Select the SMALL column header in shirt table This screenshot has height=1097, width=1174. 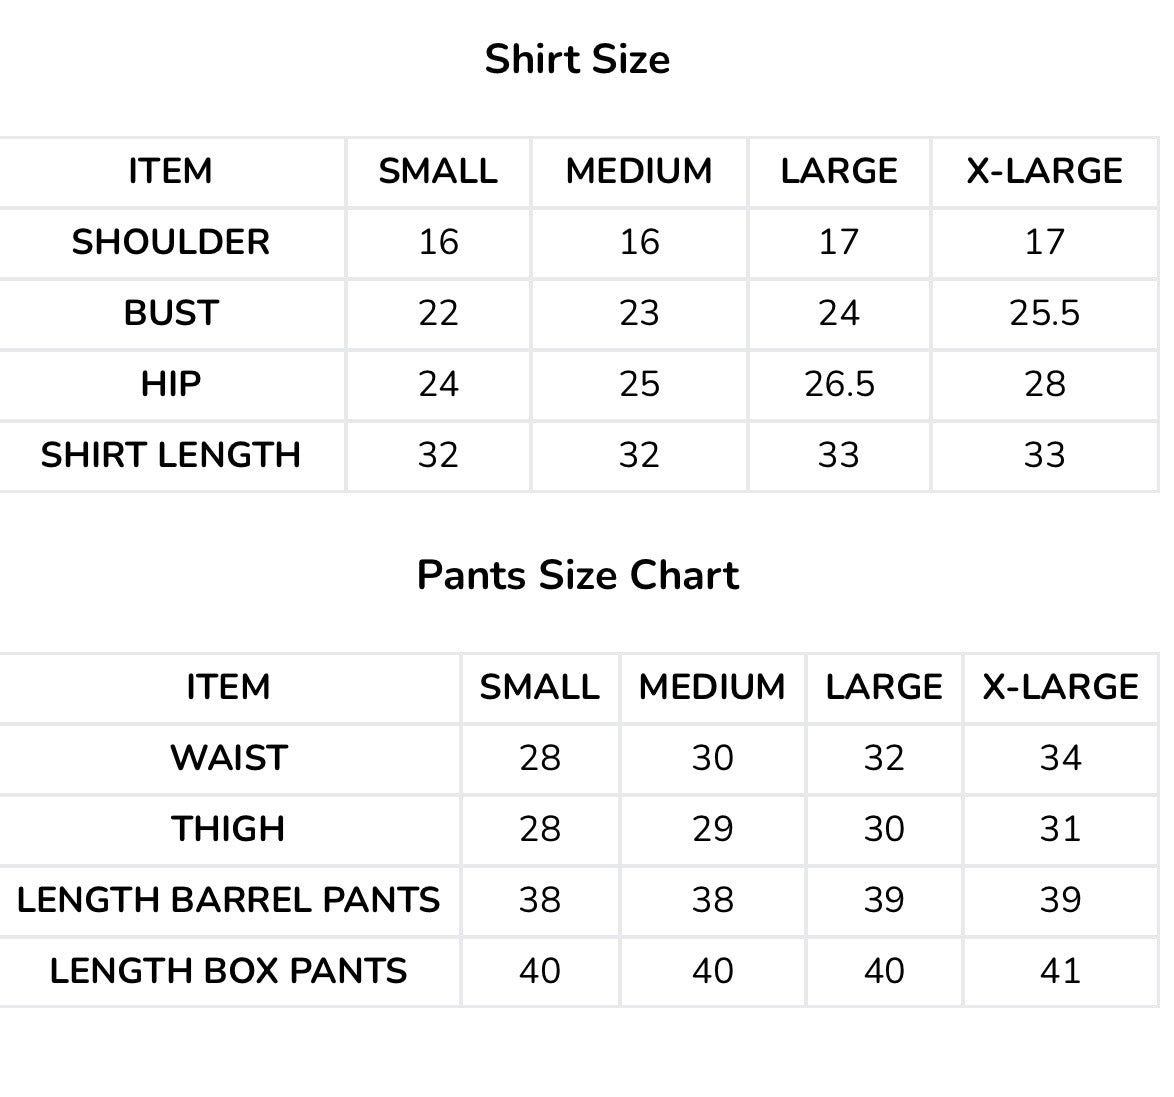[x=438, y=171]
